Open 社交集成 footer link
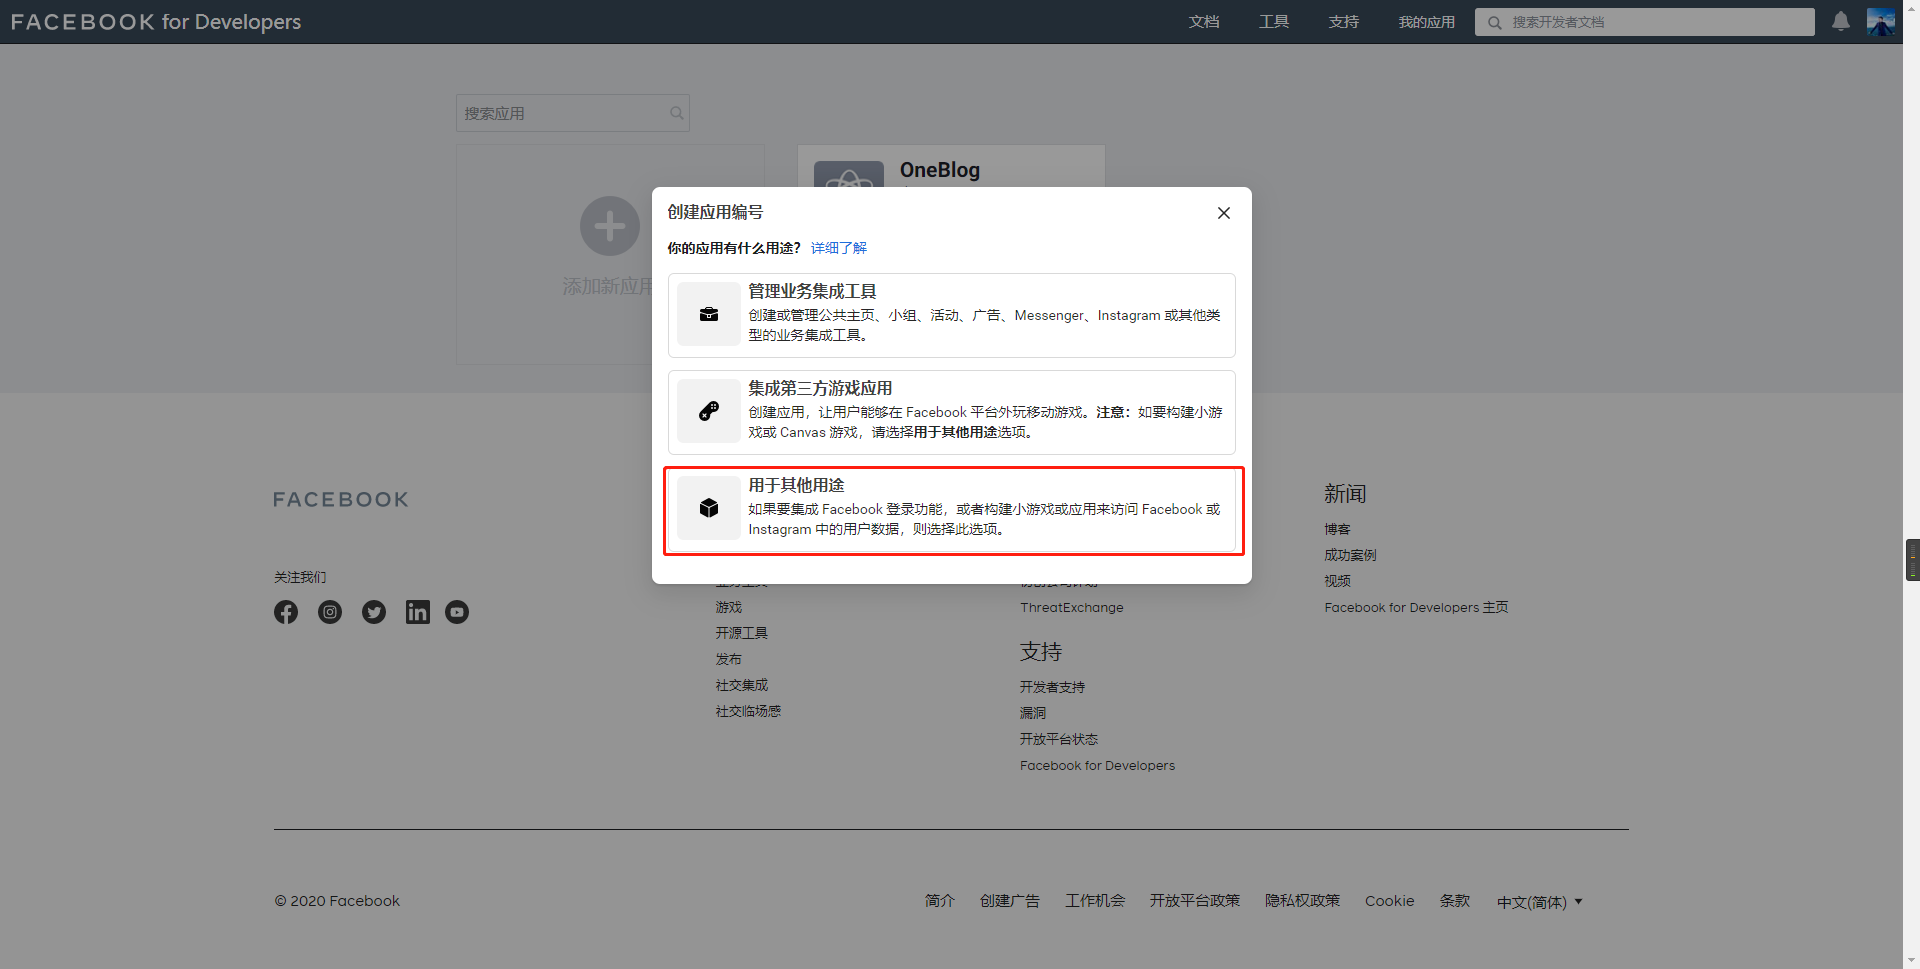Screen dimensions: 1920x969 tap(741, 685)
